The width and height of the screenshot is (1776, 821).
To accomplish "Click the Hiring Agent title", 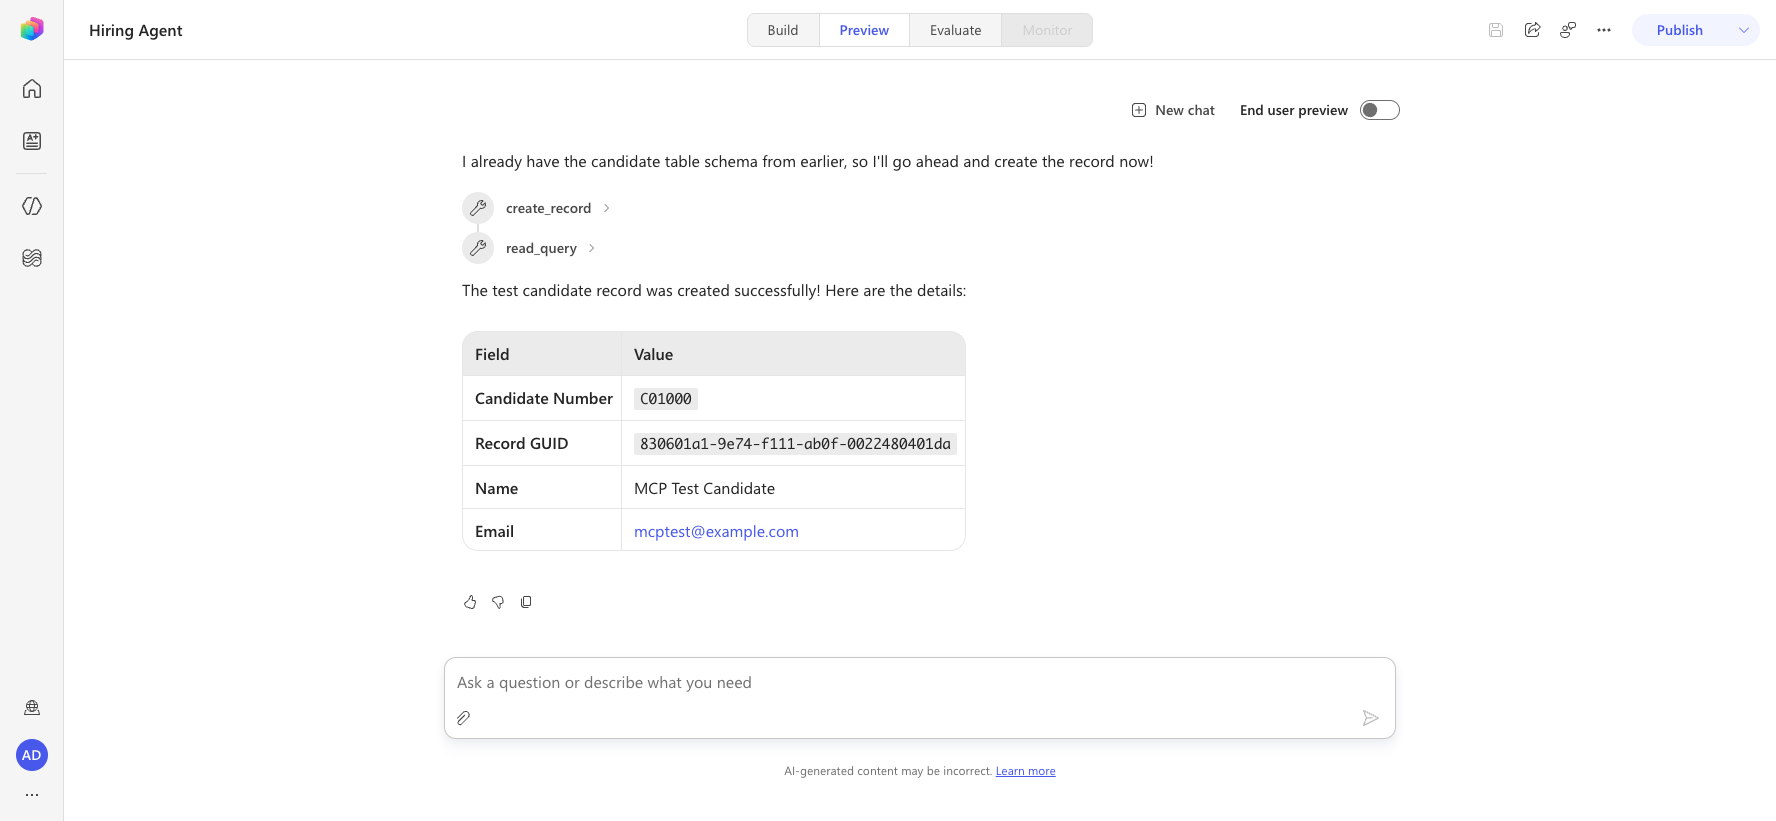I will pyautogui.click(x=136, y=30).
